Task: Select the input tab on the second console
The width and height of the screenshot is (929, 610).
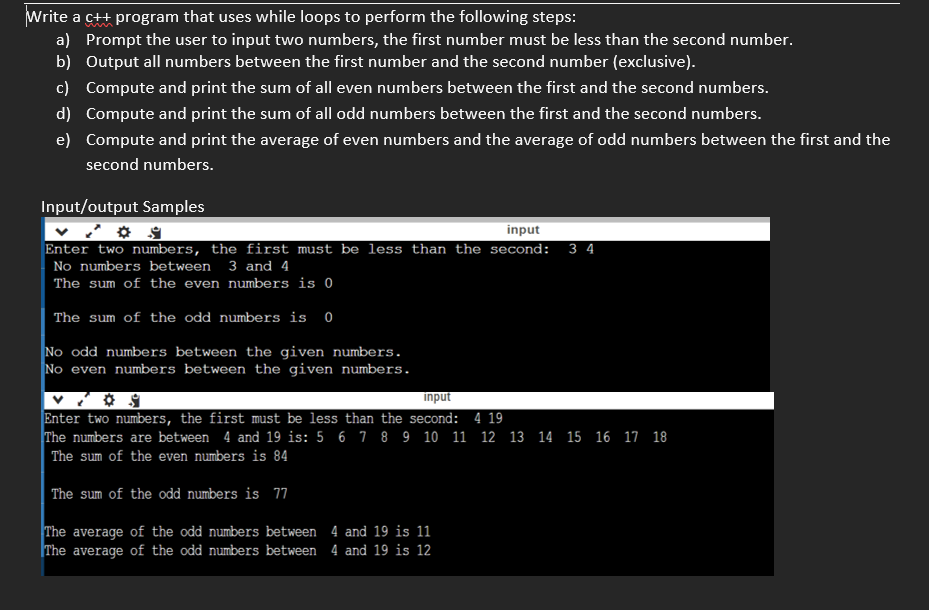Action: [437, 398]
